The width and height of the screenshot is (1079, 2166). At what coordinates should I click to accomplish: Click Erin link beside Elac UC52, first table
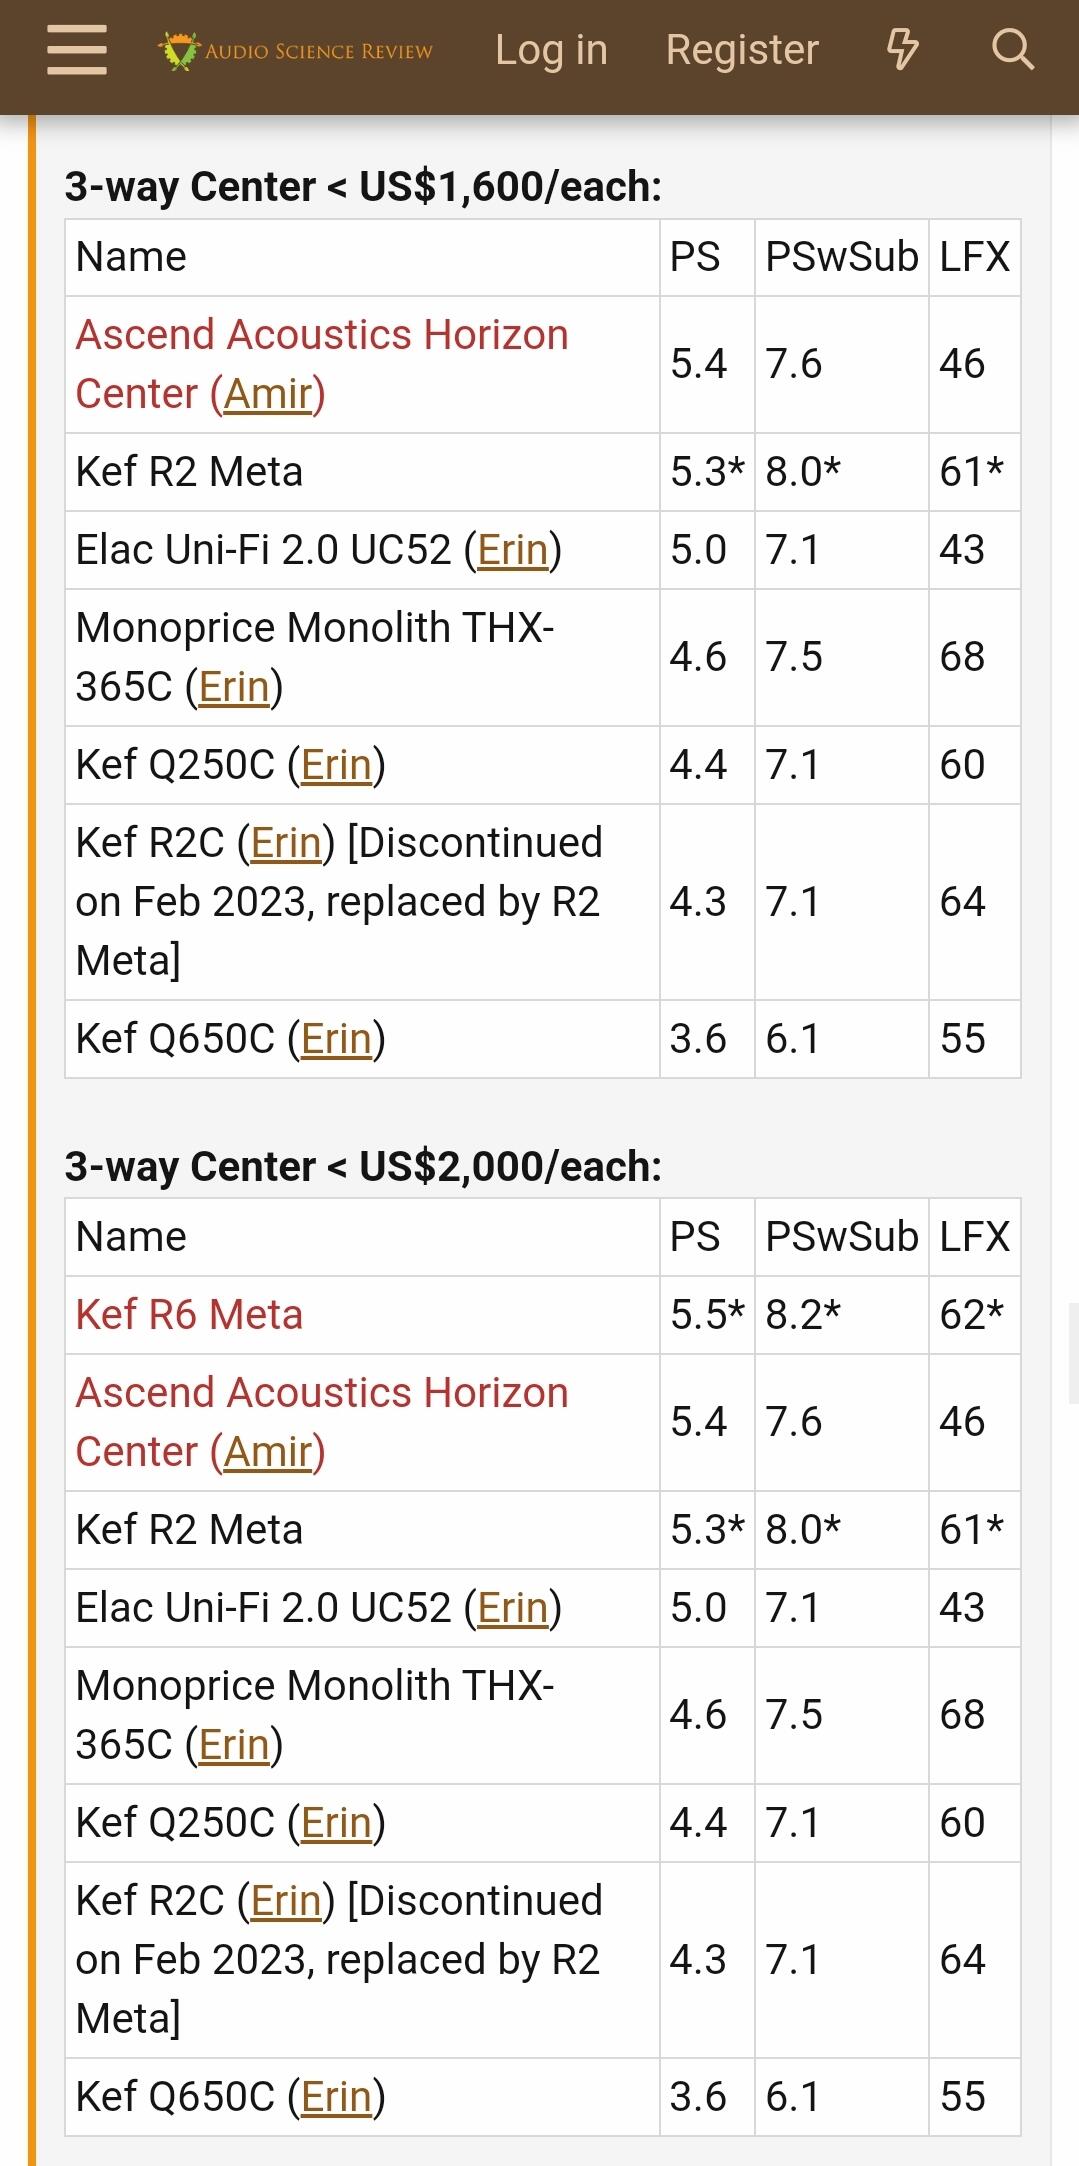tap(513, 550)
